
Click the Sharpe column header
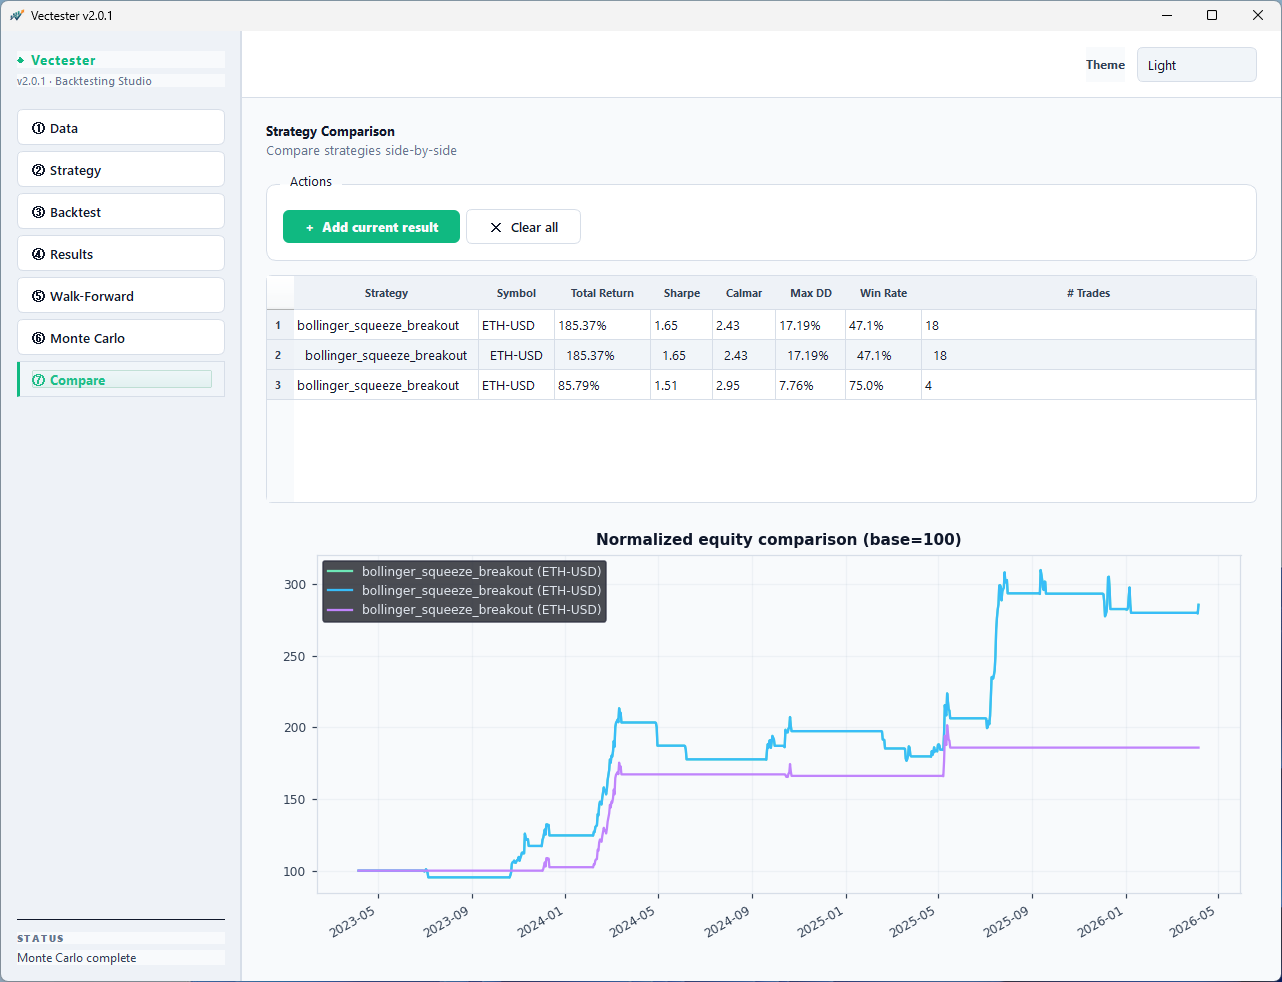(681, 293)
